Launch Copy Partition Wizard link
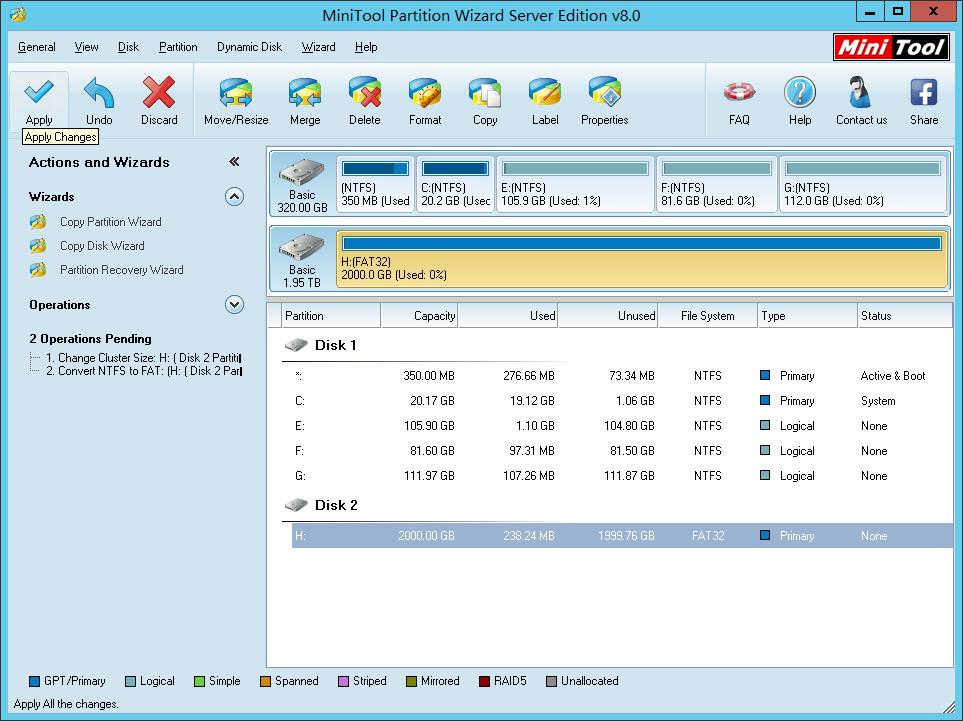 [x=111, y=222]
